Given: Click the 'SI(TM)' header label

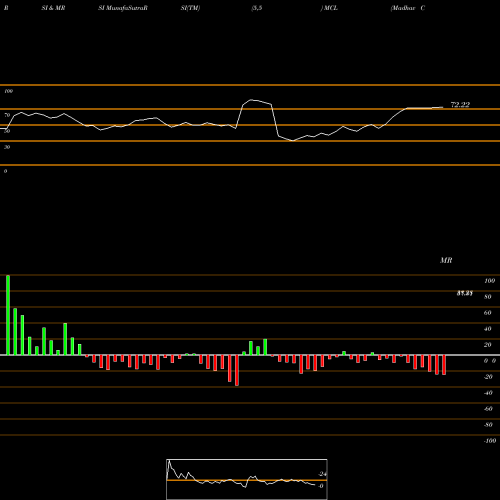Looking at the screenshot, I should (190, 8).
